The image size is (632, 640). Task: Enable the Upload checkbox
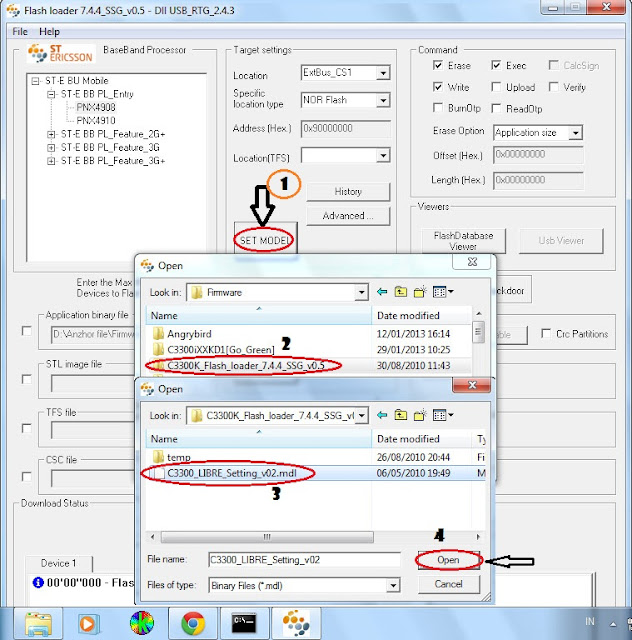pos(496,87)
